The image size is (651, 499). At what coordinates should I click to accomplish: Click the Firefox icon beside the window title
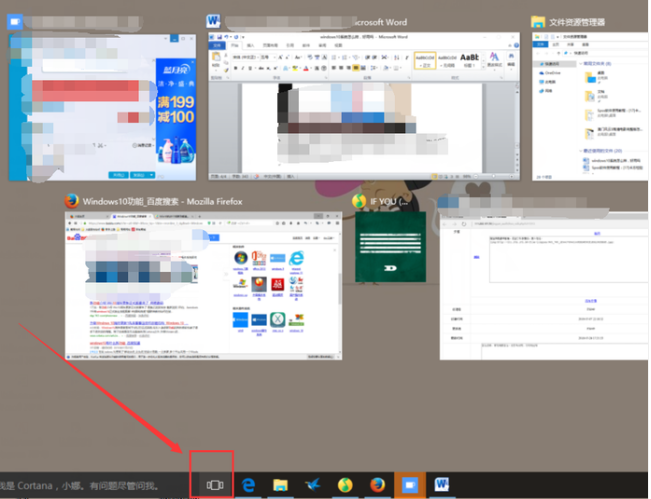coord(71,200)
